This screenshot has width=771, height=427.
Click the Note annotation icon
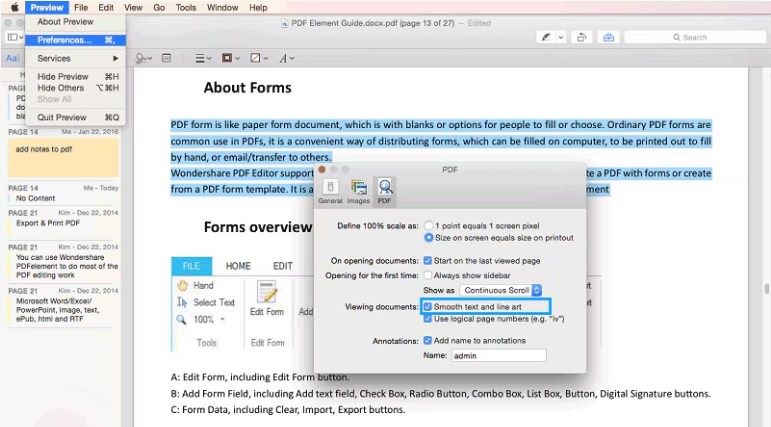[x=167, y=58]
